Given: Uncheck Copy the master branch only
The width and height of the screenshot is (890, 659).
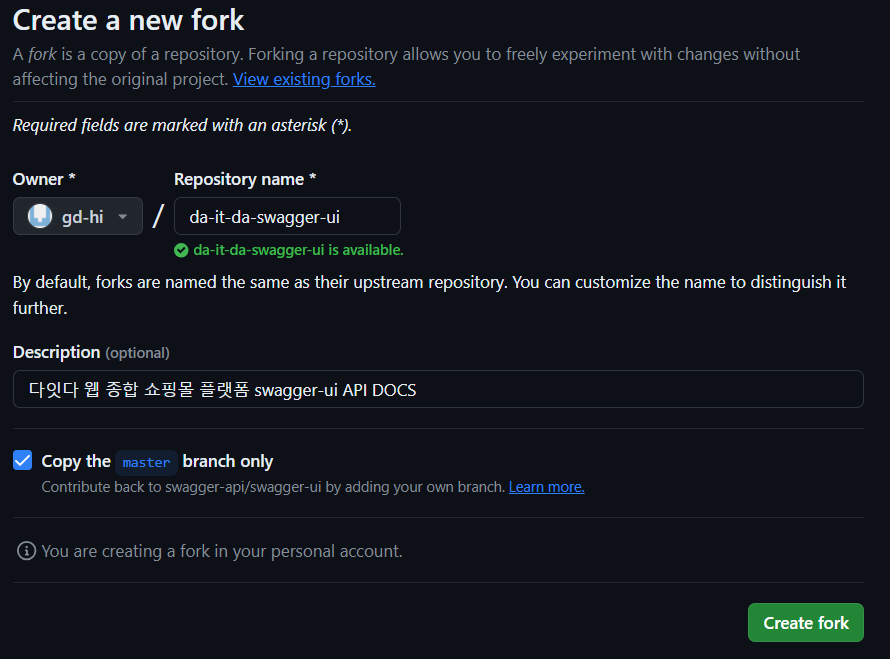Looking at the screenshot, I should click(23, 460).
